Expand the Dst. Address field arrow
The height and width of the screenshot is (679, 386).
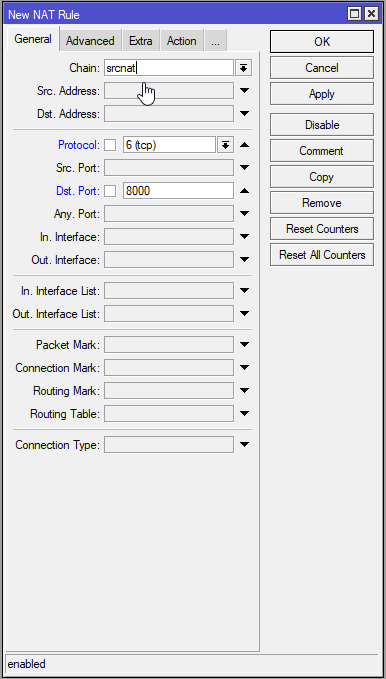click(x=244, y=113)
